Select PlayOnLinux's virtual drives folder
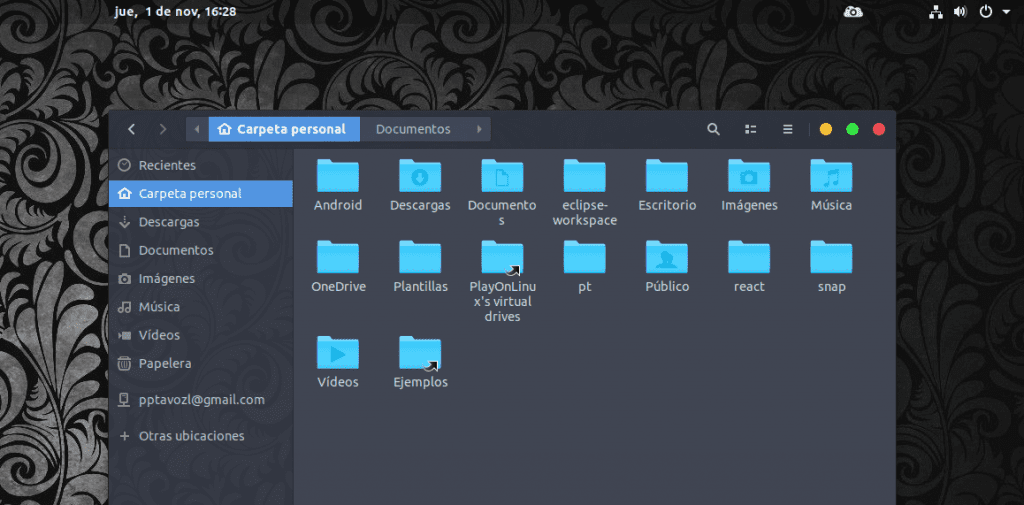Image resolution: width=1024 pixels, height=505 pixels. (502, 259)
